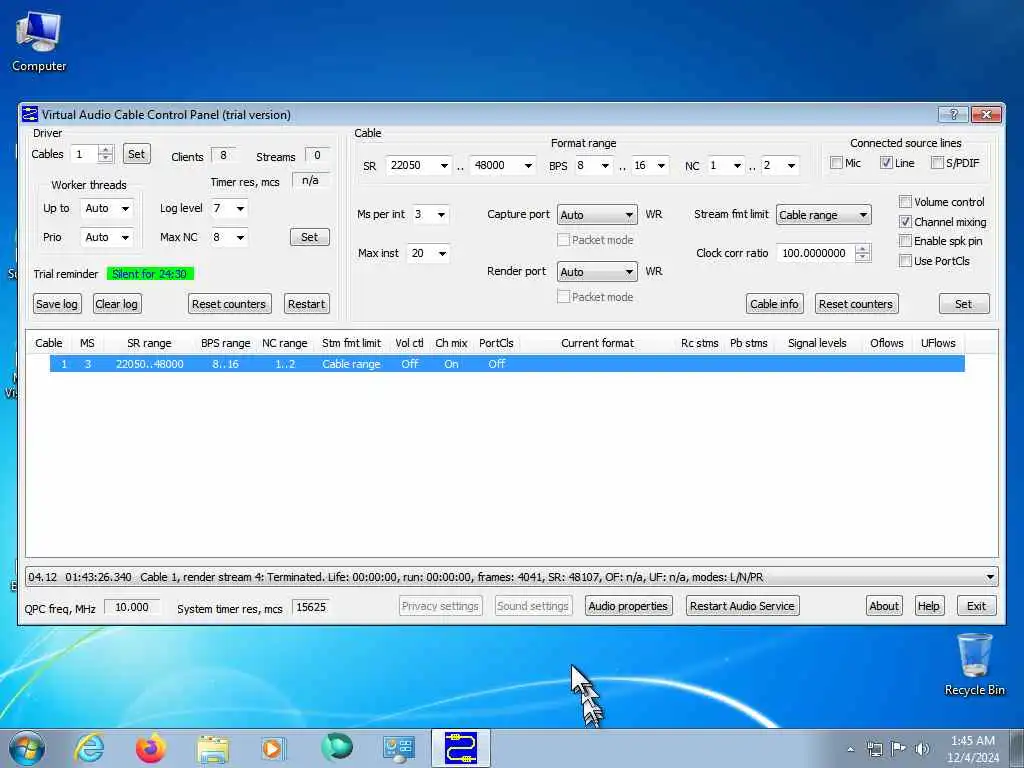This screenshot has width=1024, height=768.
Task: Click Restart Audio Service button
Action: (743, 606)
